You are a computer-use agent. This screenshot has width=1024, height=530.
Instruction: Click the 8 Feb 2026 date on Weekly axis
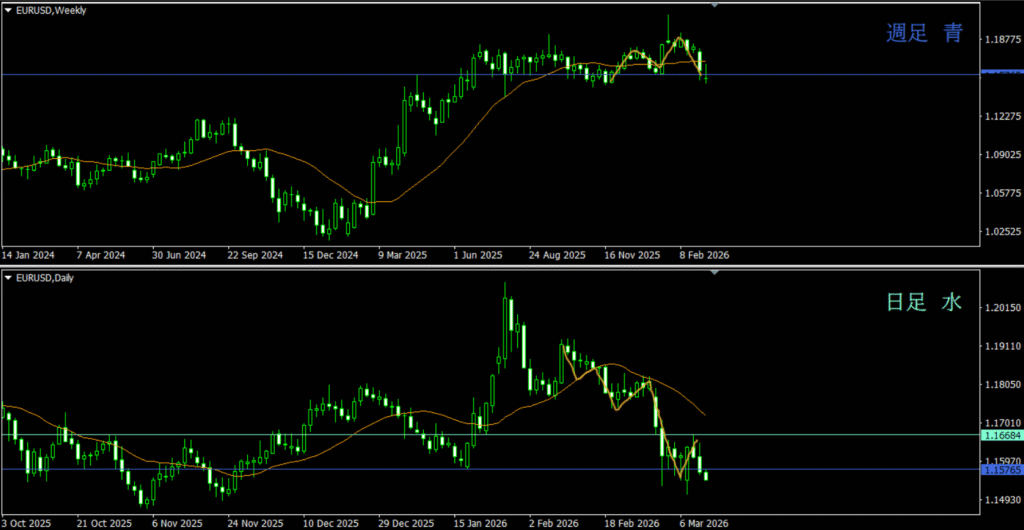[x=704, y=255]
